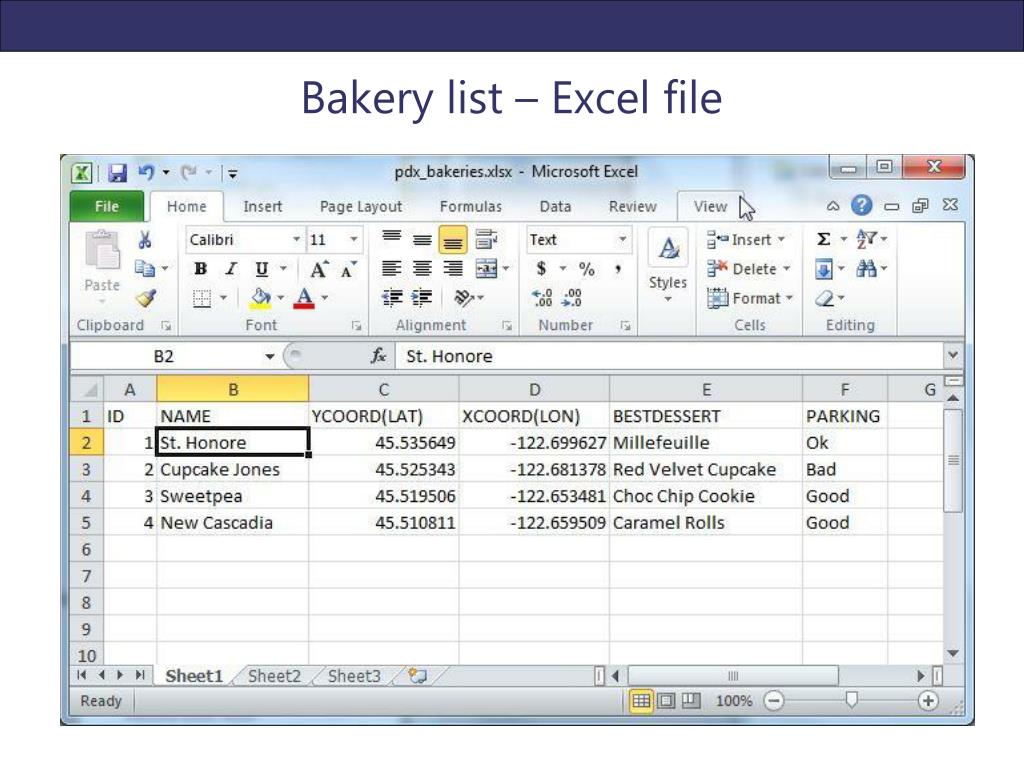Toggle Center horizontal alignment
The height and width of the screenshot is (768, 1024).
422,268
